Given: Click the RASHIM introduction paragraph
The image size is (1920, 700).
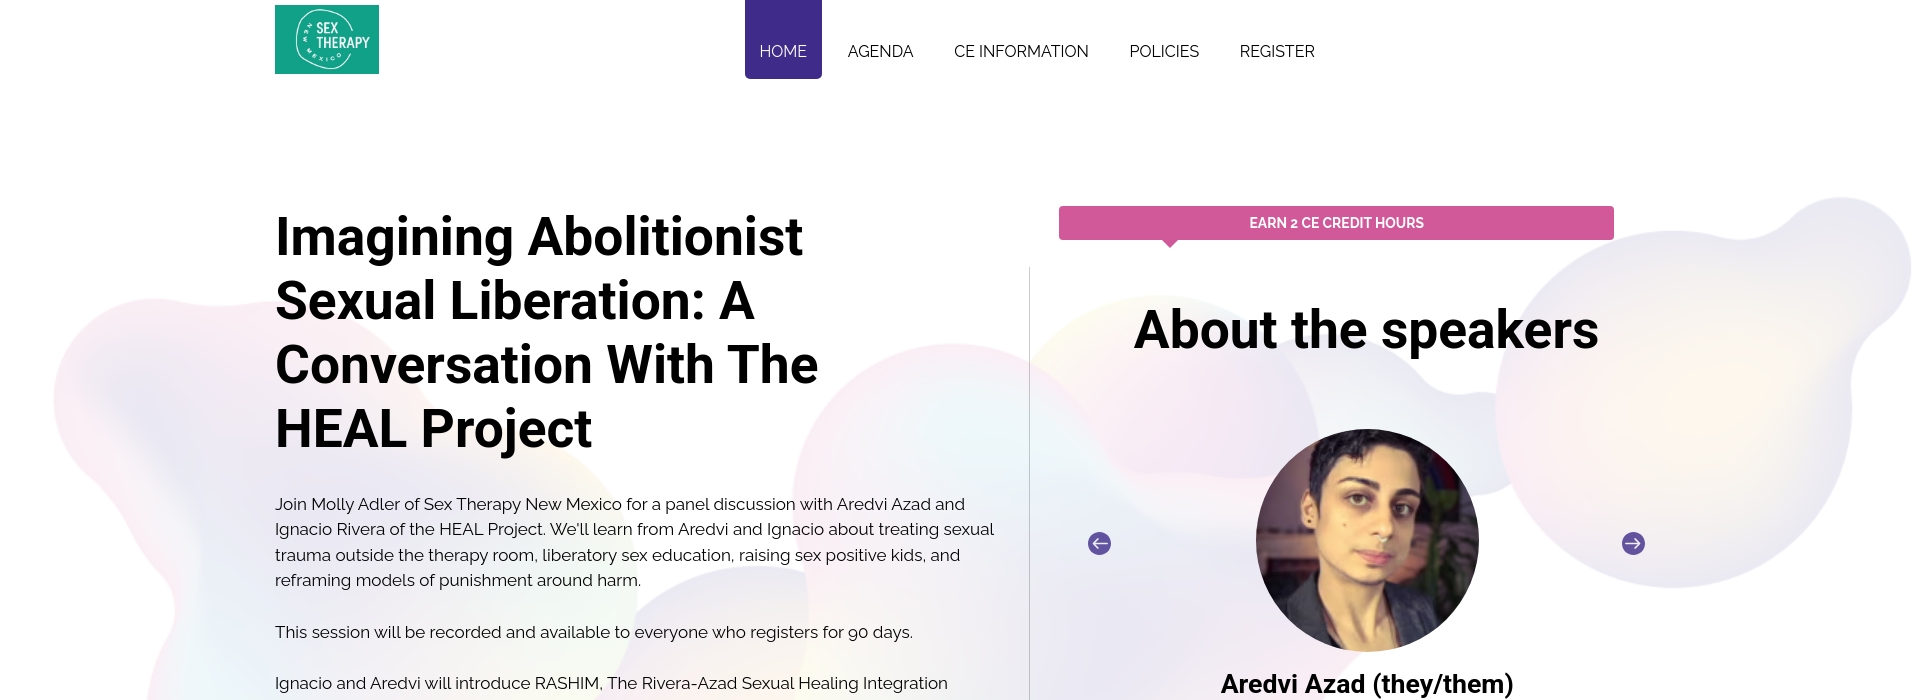Looking at the screenshot, I should (611, 686).
